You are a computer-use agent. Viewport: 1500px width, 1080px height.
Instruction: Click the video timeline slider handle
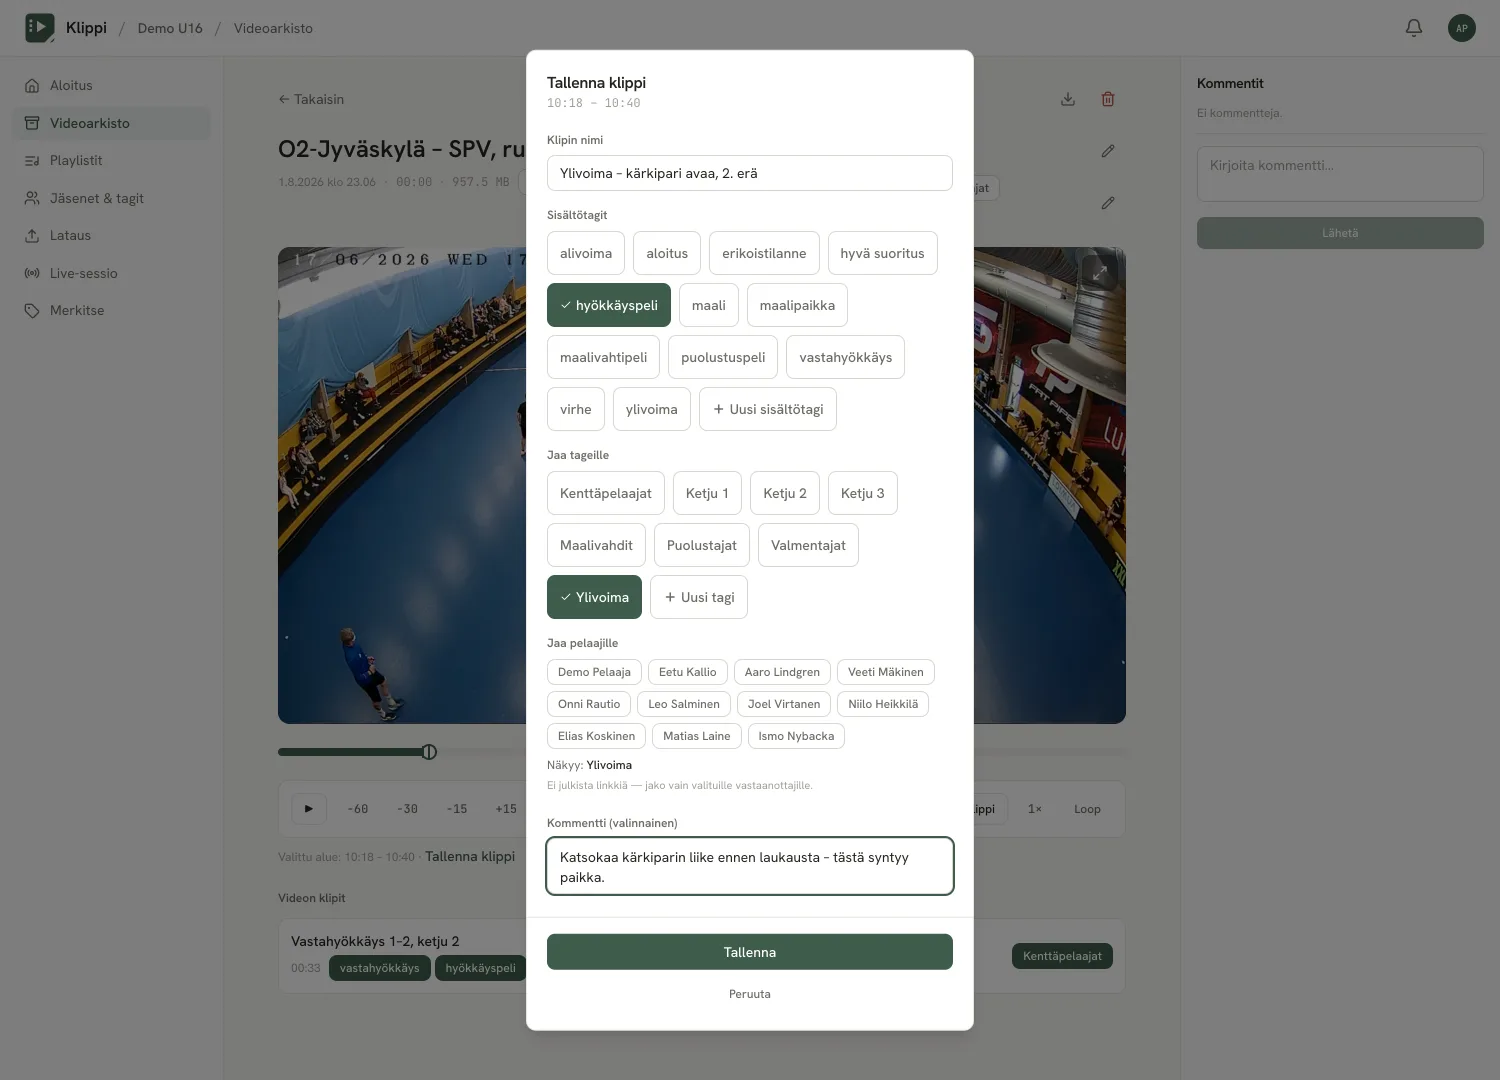(429, 752)
